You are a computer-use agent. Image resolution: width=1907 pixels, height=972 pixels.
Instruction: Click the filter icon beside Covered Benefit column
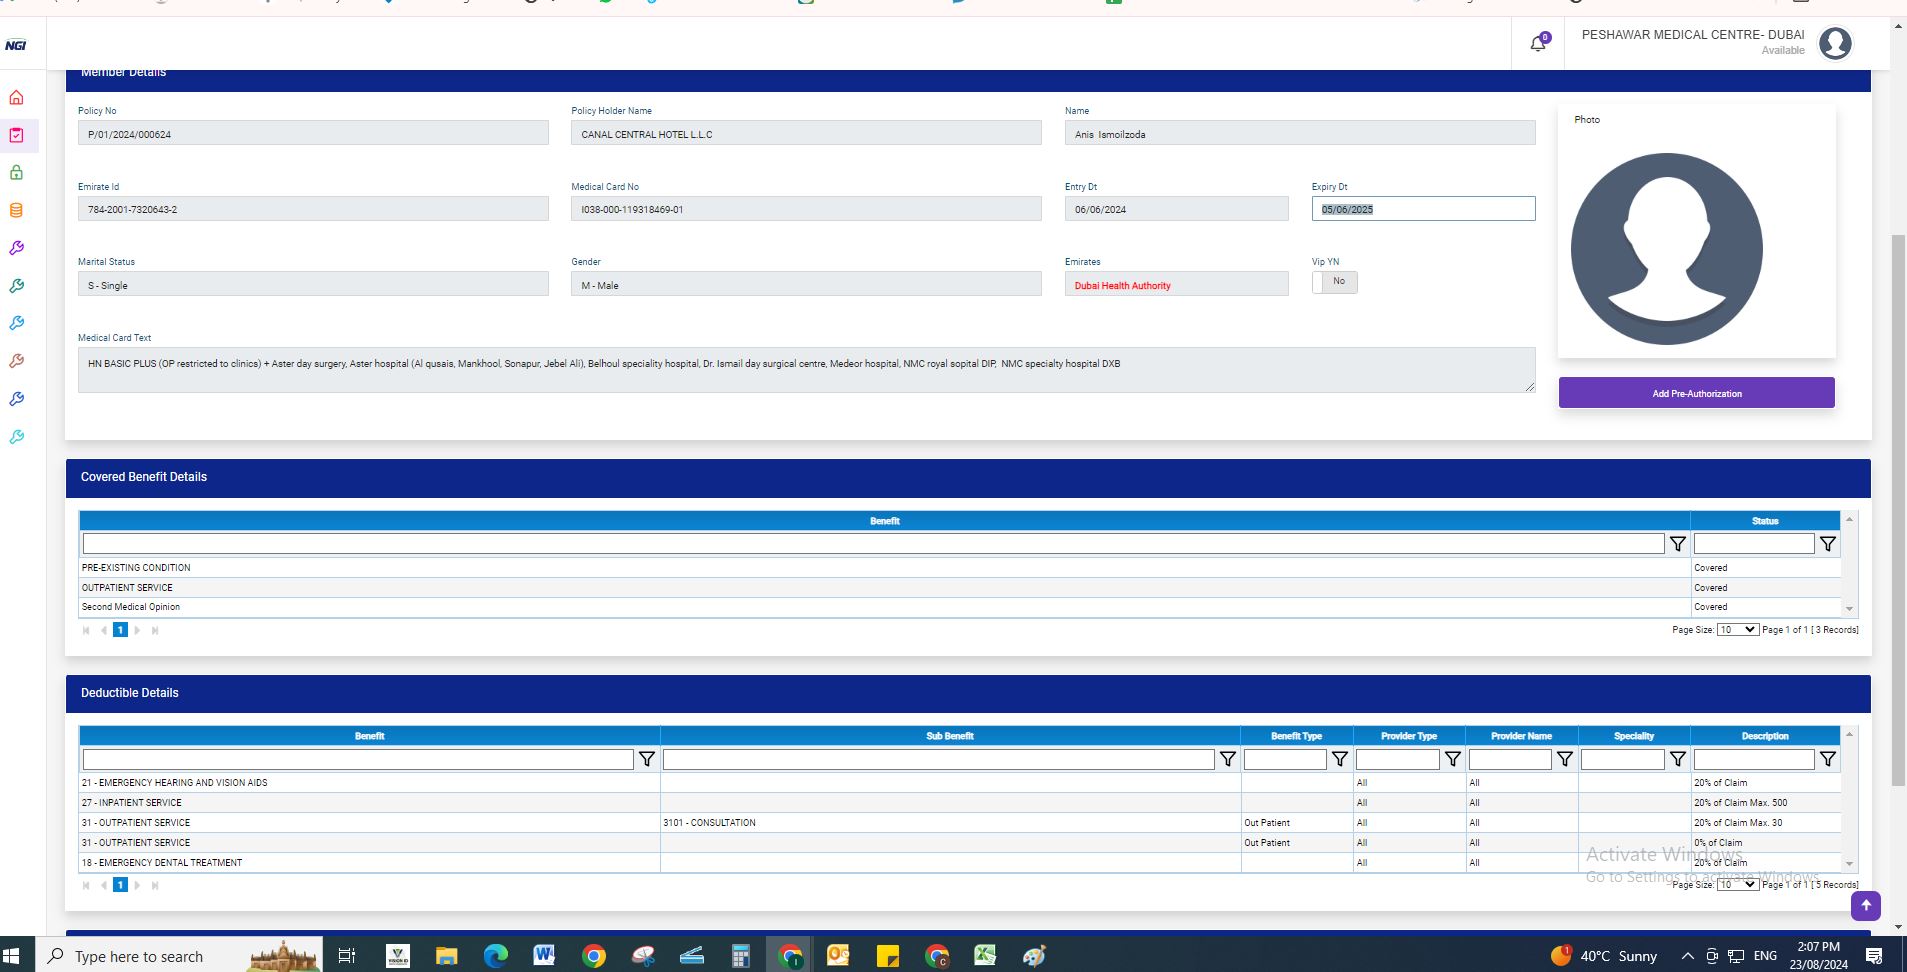[x=1677, y=544]
